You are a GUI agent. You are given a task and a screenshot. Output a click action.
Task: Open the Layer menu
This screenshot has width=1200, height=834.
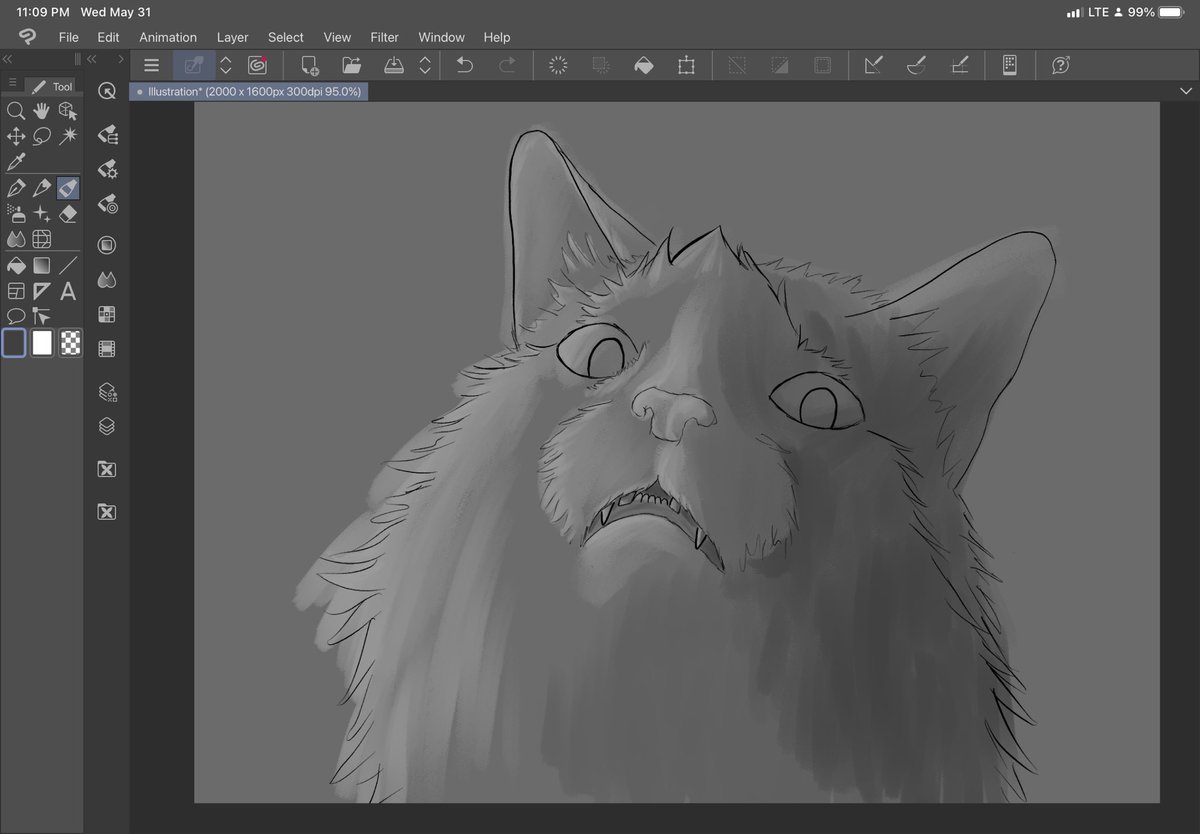pos(233,37)
